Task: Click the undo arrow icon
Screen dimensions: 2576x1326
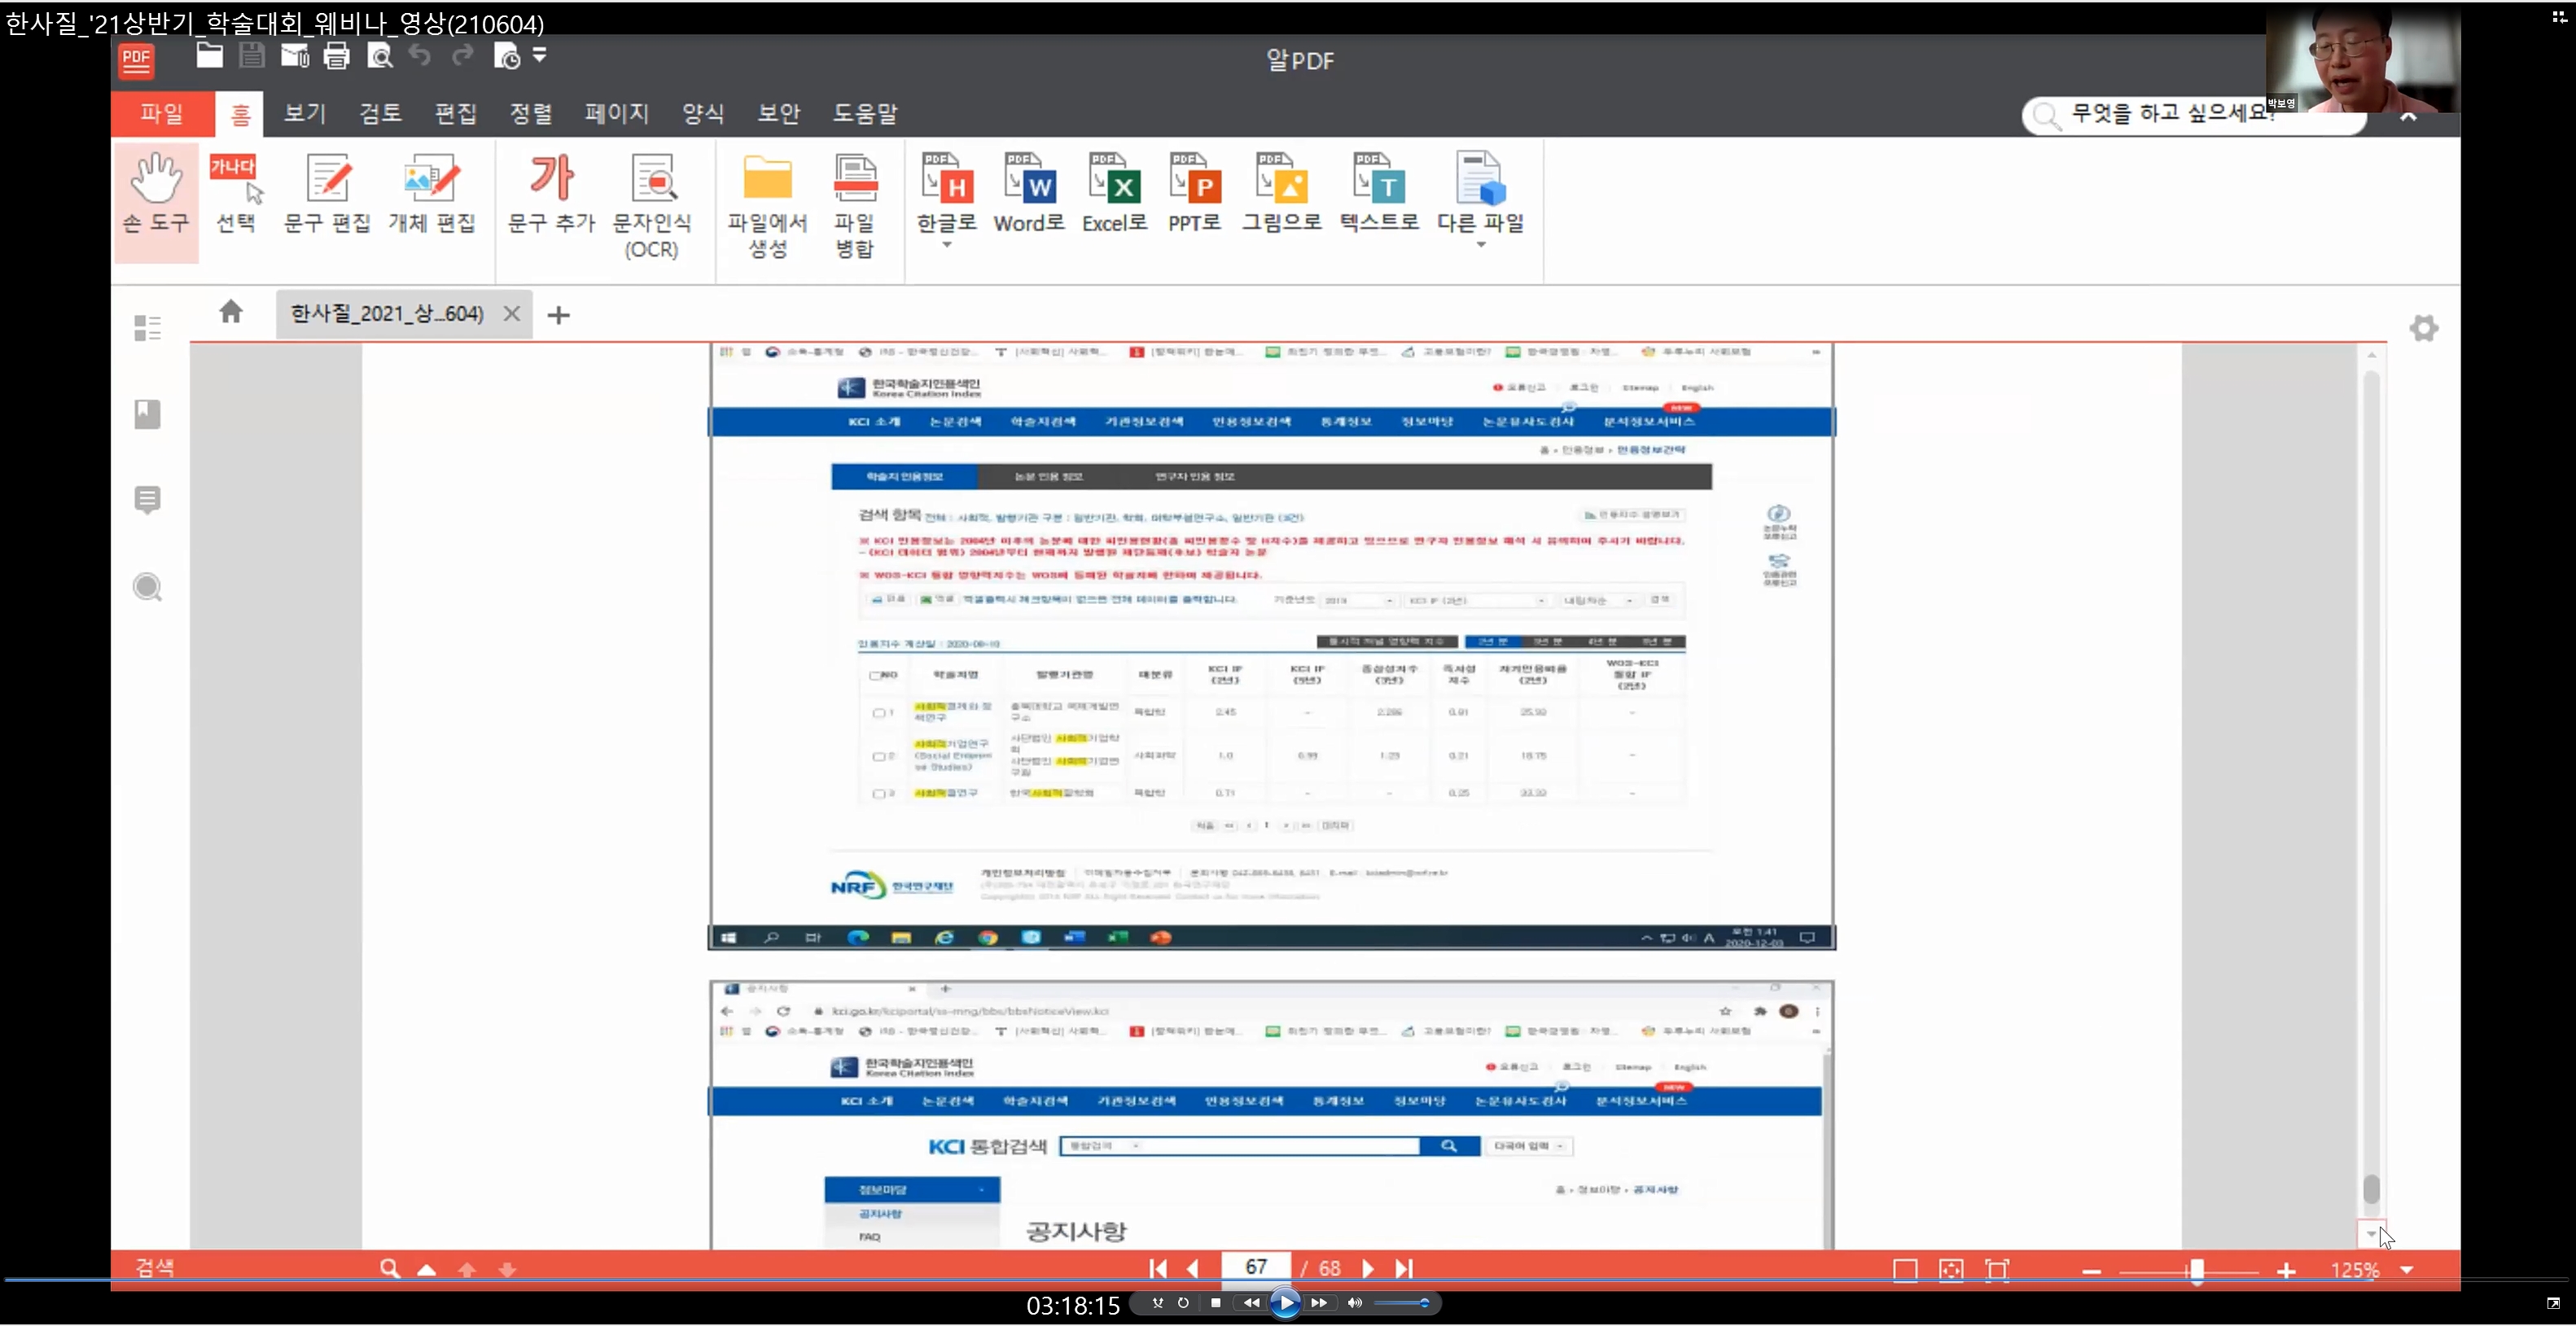Action: click(420, 56)
